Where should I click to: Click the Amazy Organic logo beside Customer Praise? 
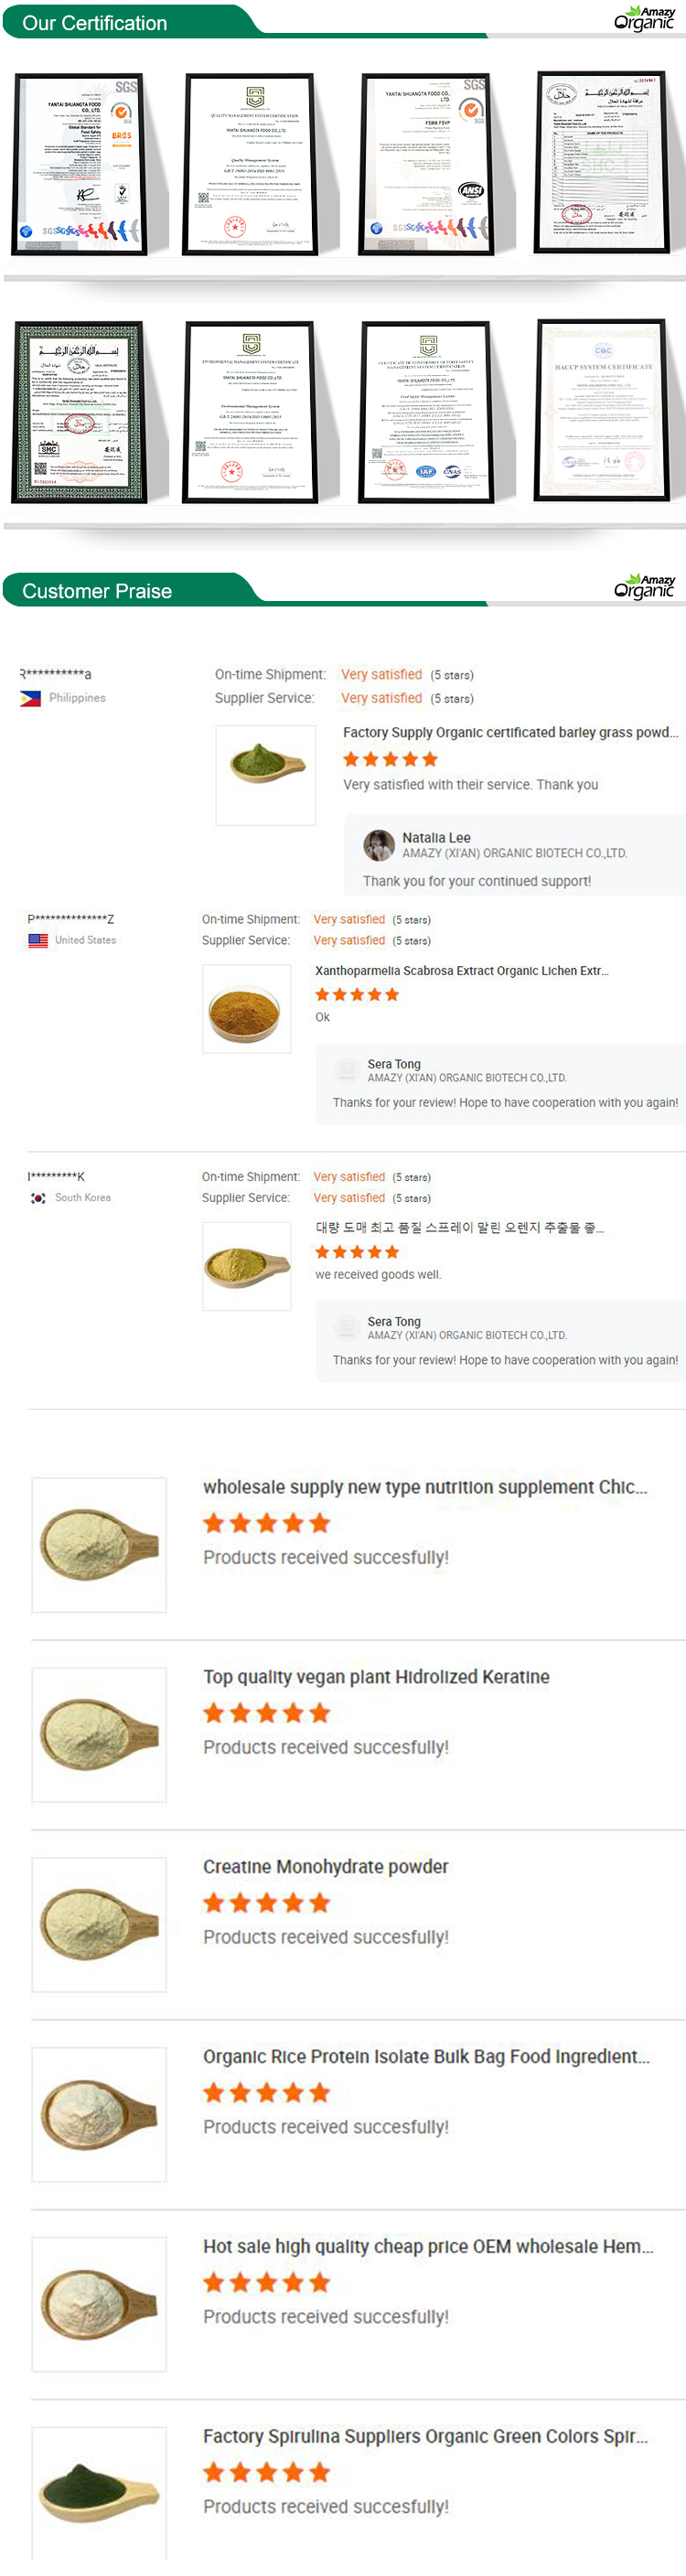coord(644,587)
